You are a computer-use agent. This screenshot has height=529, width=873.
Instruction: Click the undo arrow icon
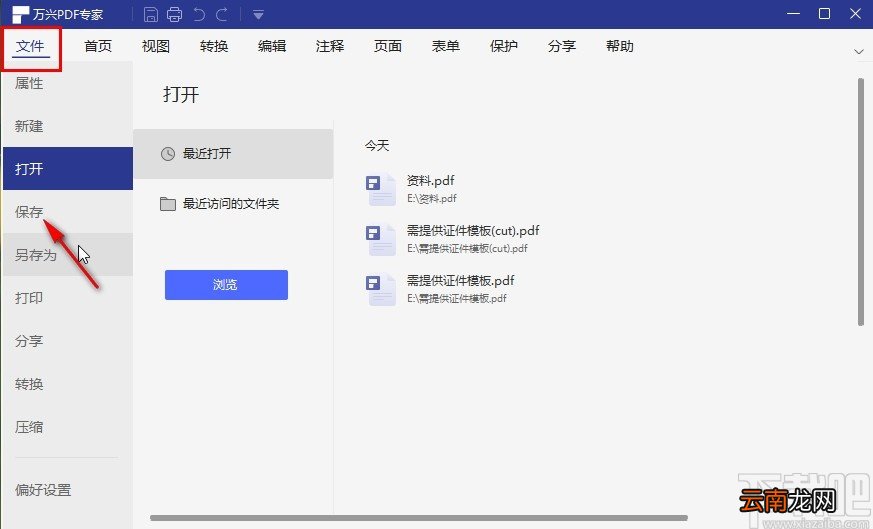(x=199, y=14)
